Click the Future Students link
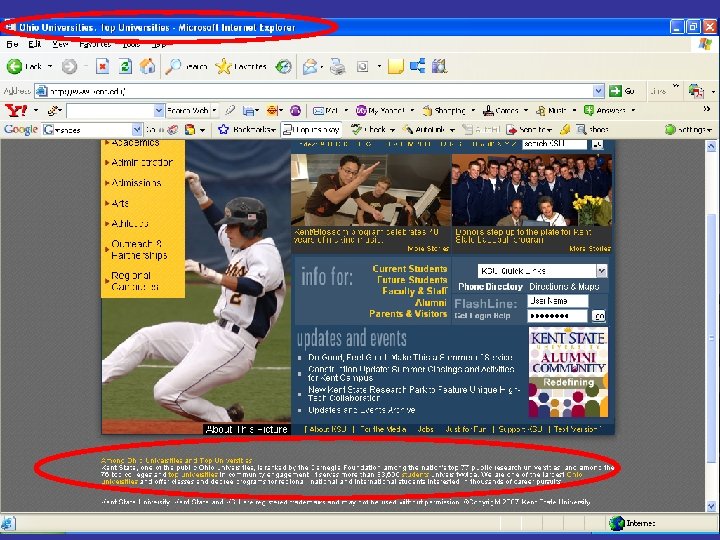 (x=412, y=280)
